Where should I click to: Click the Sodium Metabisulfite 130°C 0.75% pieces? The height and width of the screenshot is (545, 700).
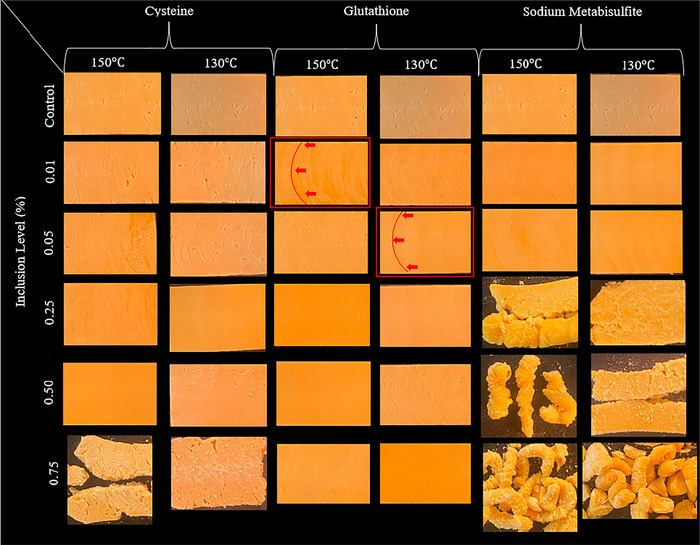click(639, 481)
